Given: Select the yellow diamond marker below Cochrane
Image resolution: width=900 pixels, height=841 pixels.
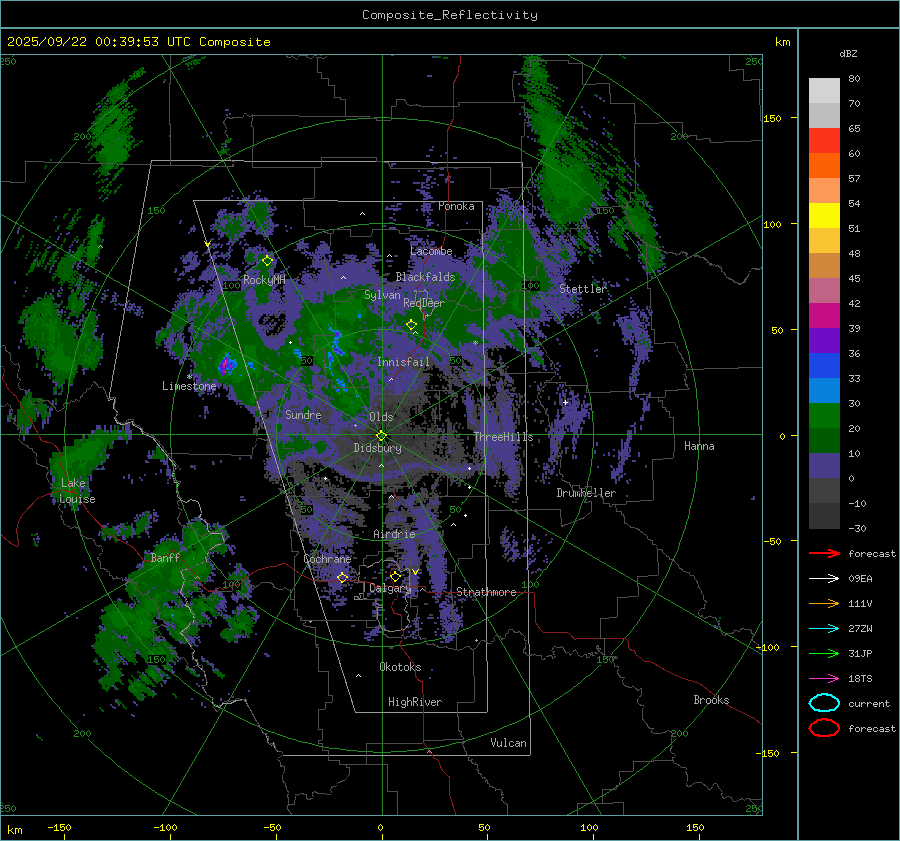Looking at the screenshot, I should click(x=342, y=578).
